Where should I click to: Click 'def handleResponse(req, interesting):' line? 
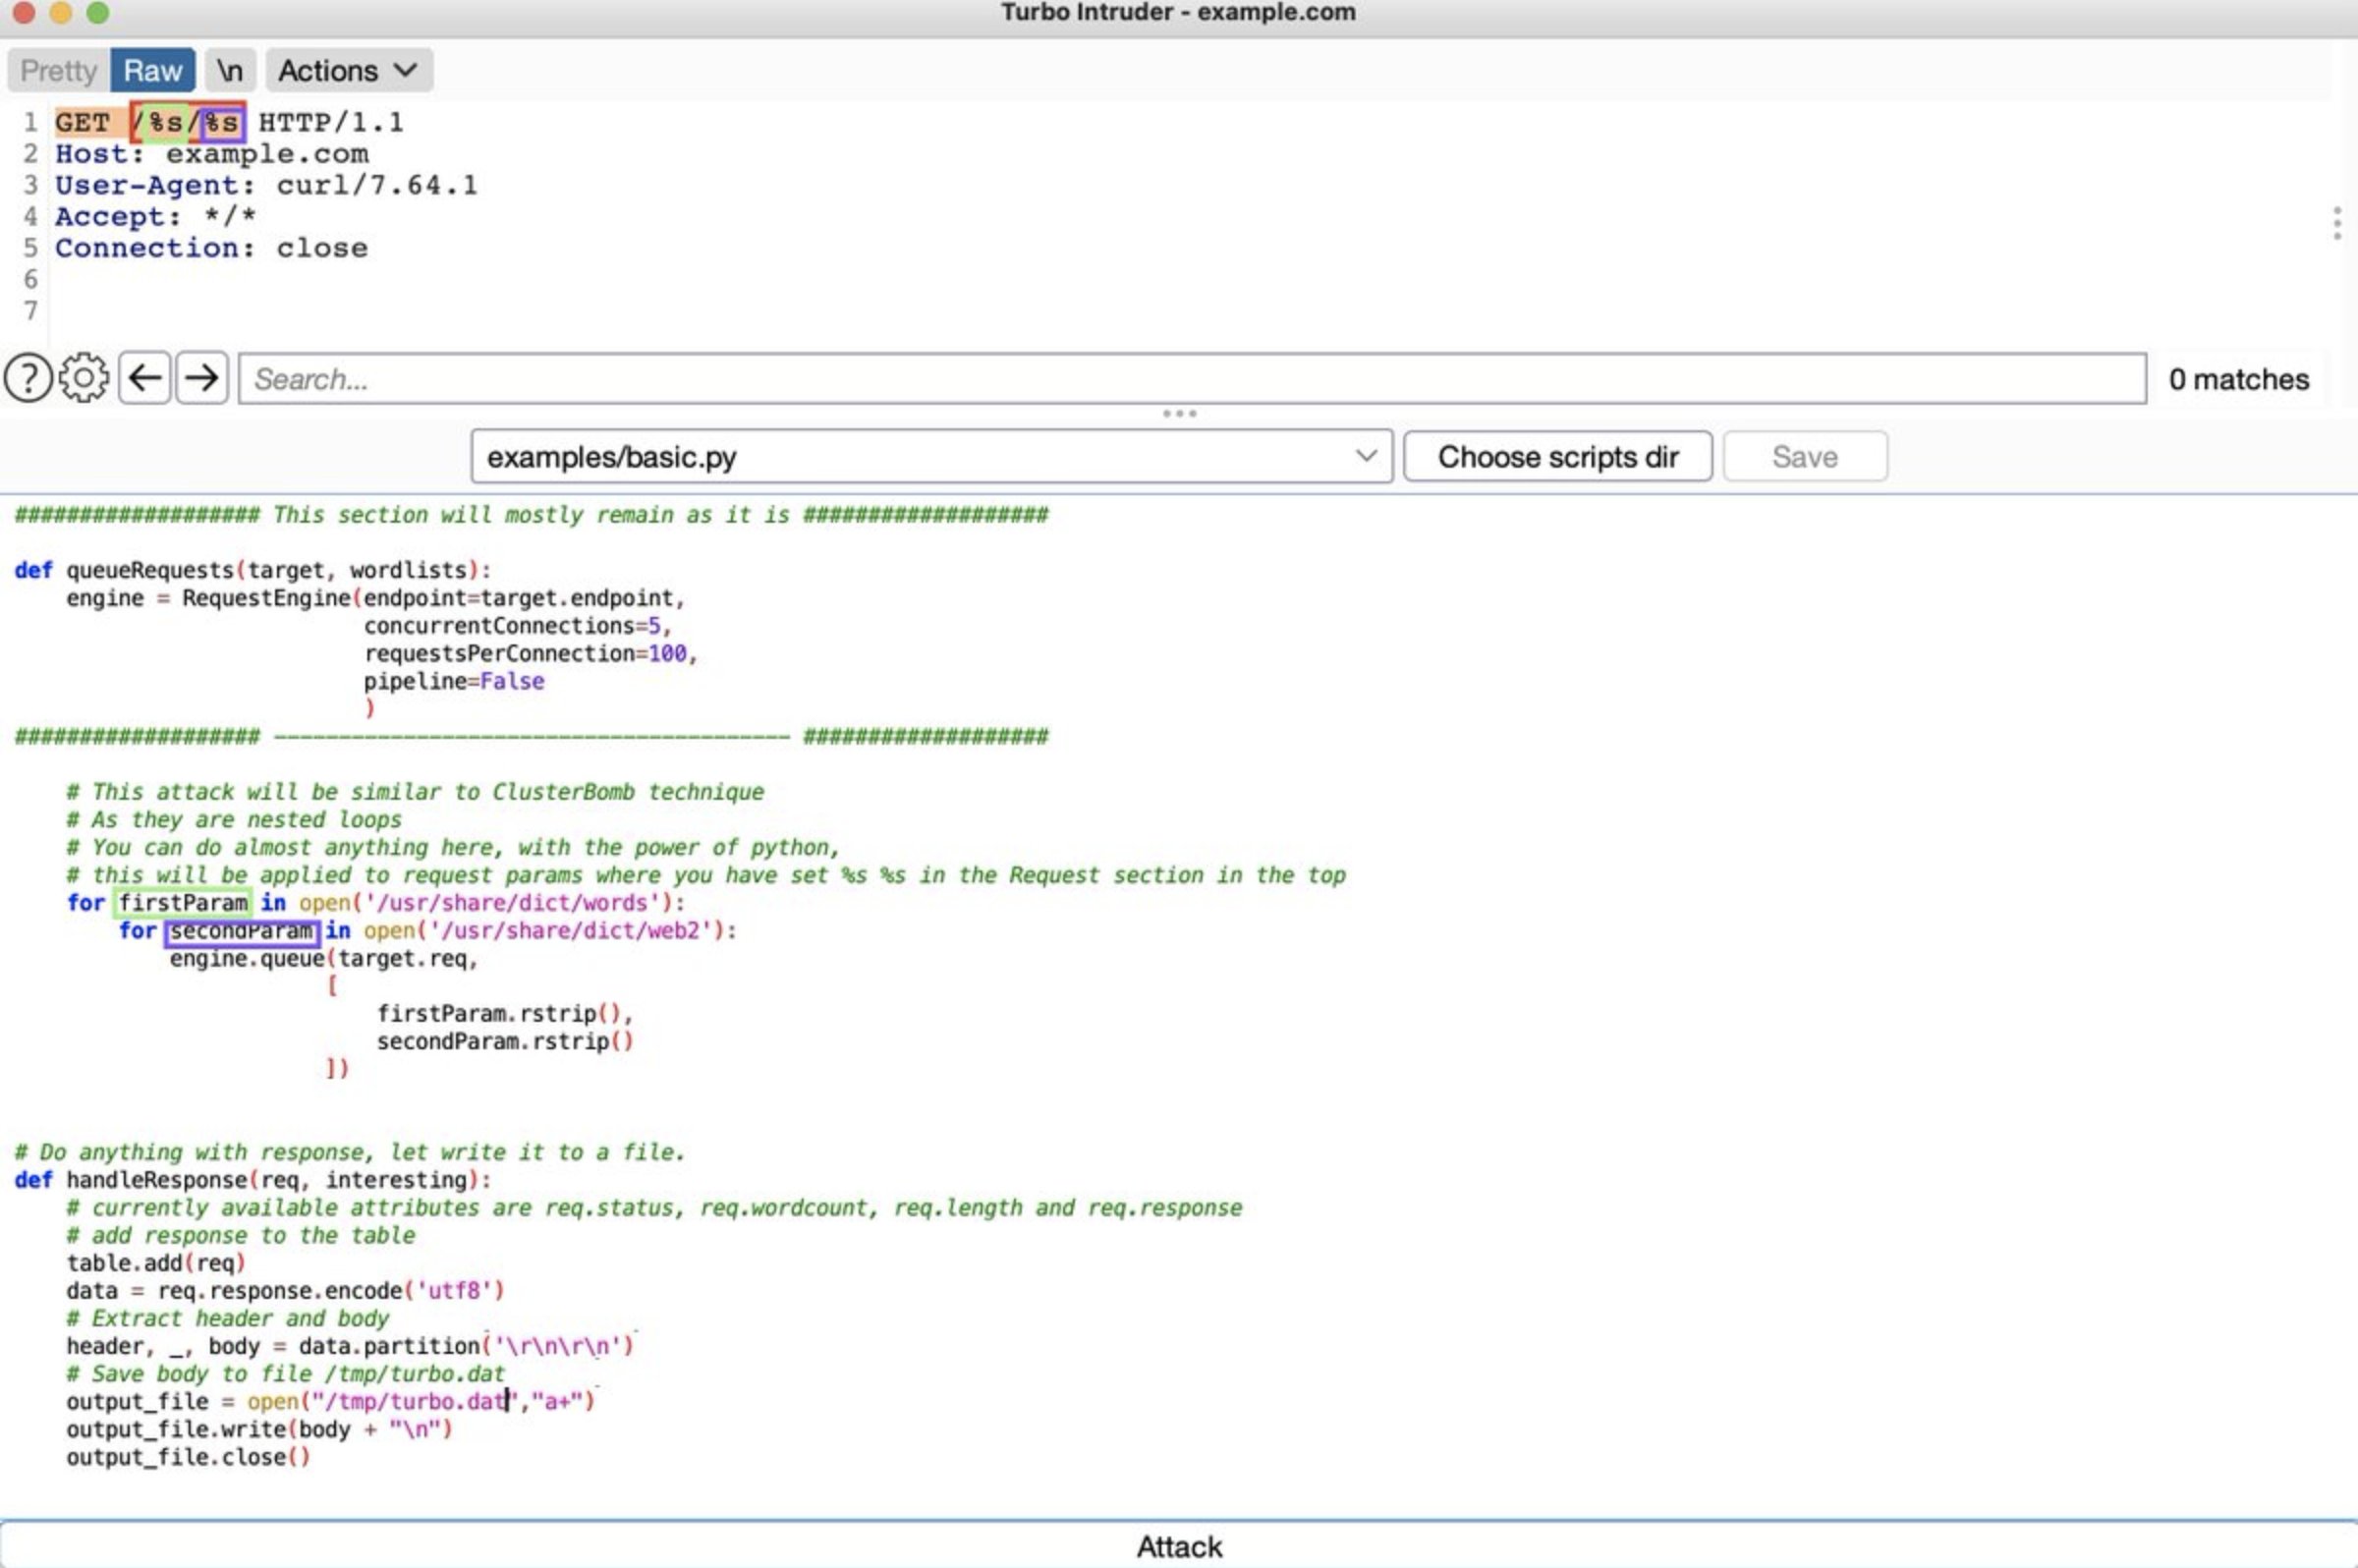253,1180
